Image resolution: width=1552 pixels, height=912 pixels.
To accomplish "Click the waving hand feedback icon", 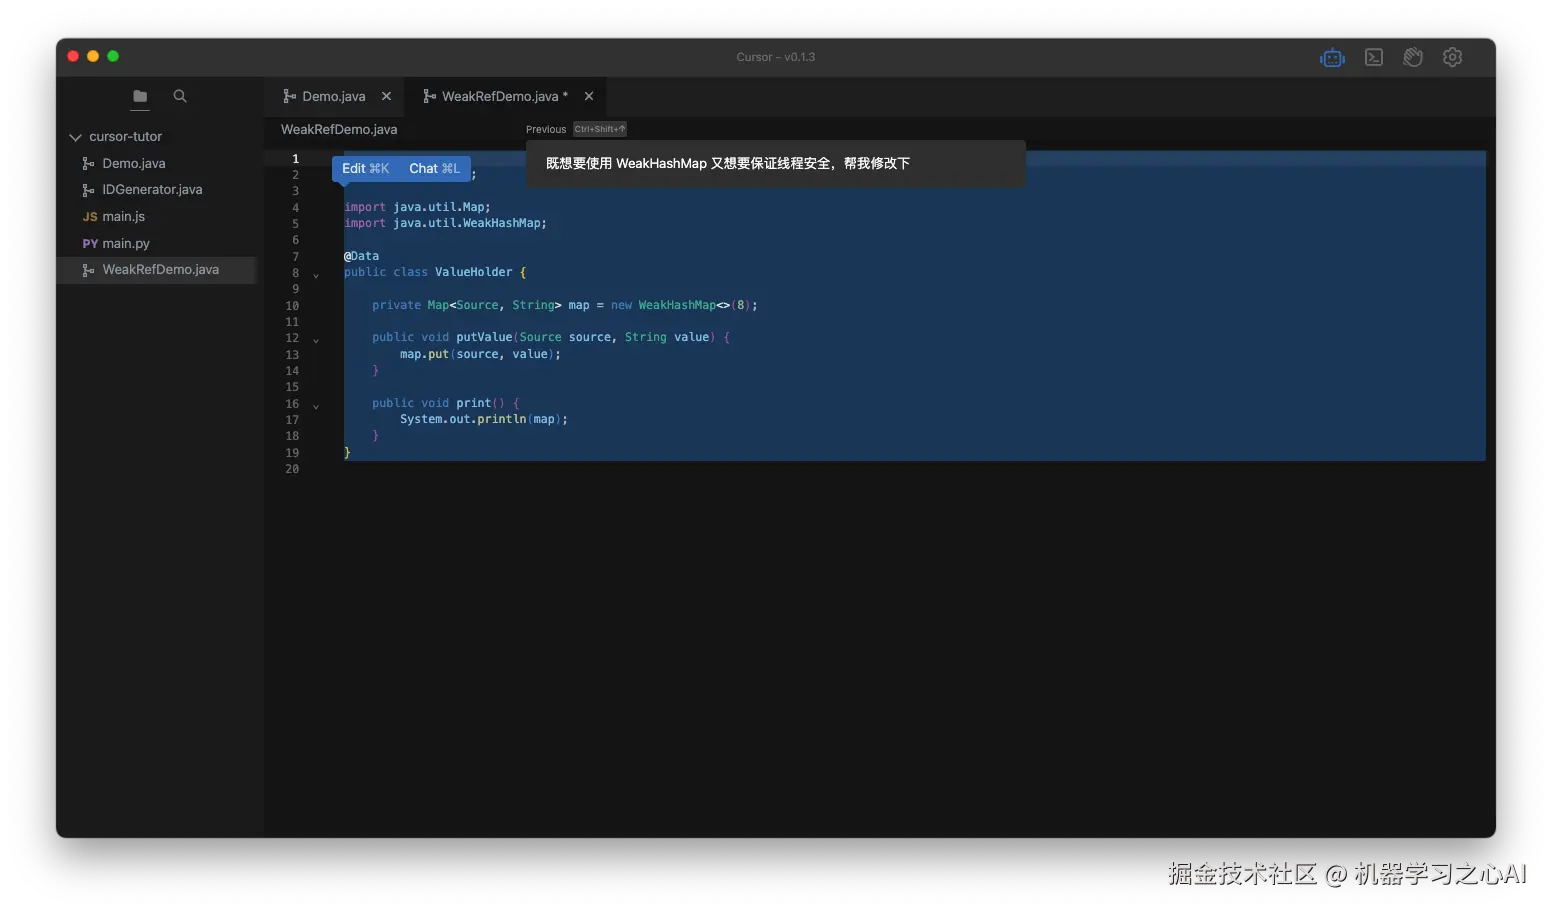I will click(1412, 57).
